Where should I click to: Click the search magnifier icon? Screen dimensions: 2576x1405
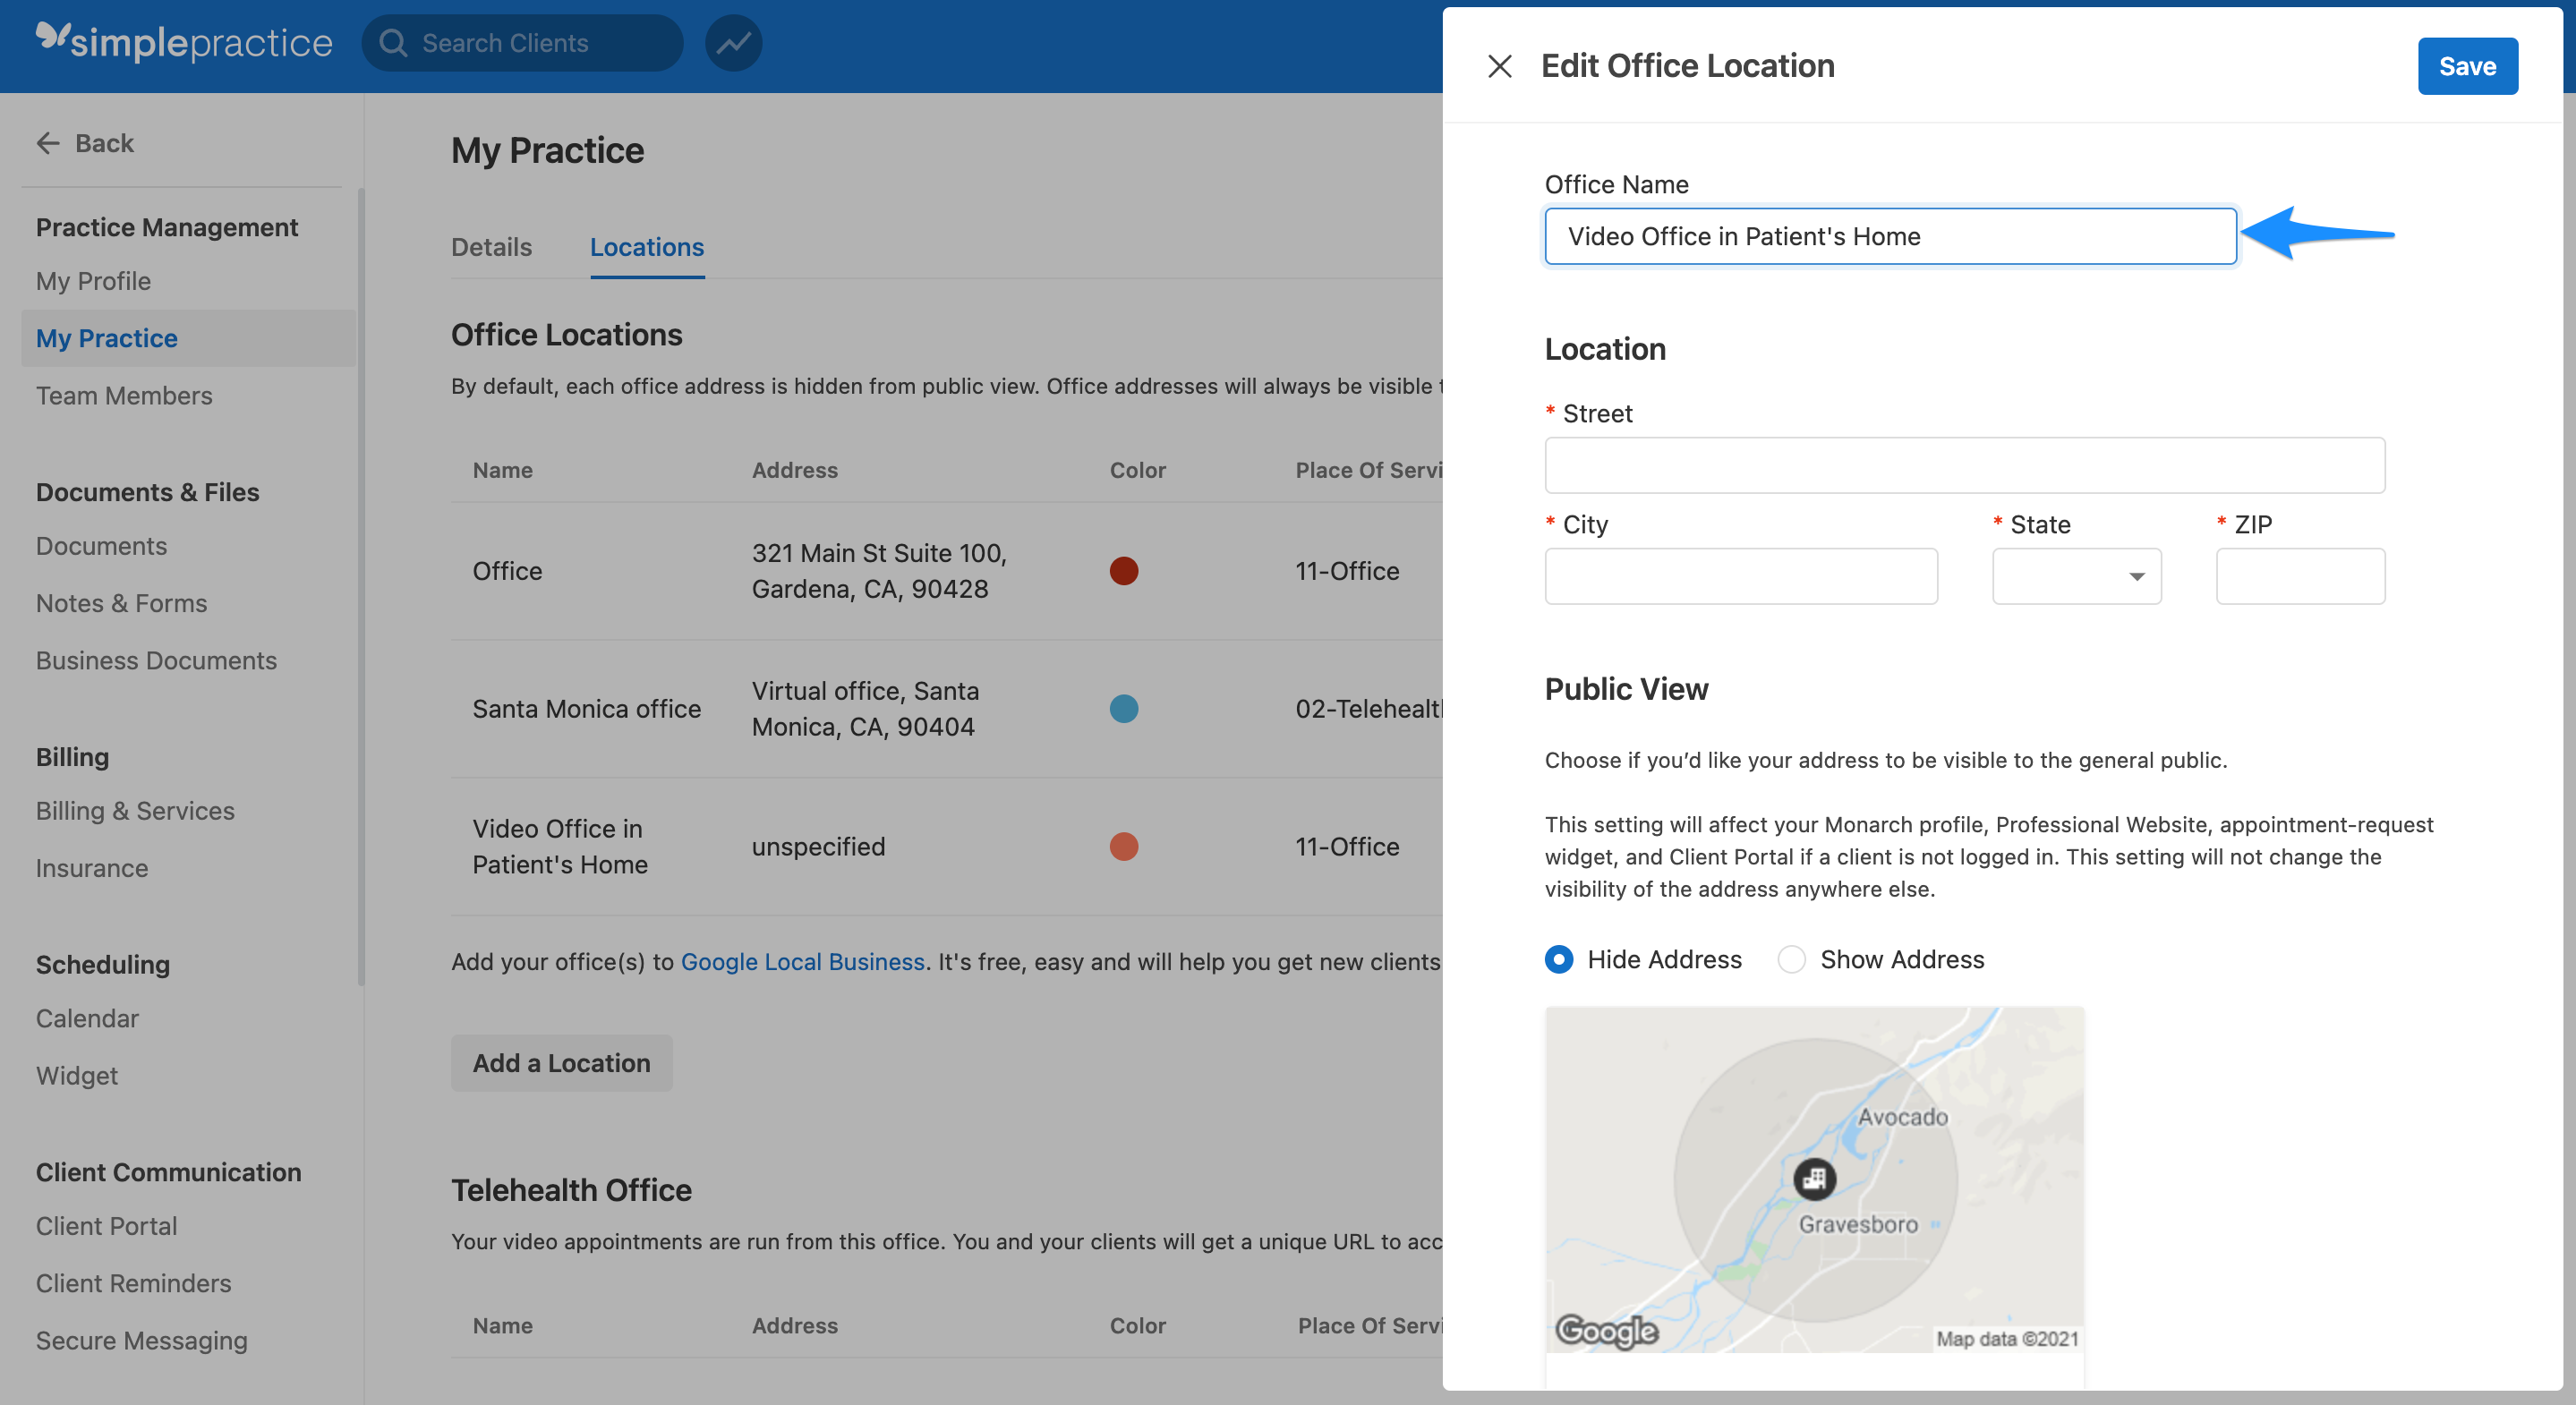(x=392, y=43)
